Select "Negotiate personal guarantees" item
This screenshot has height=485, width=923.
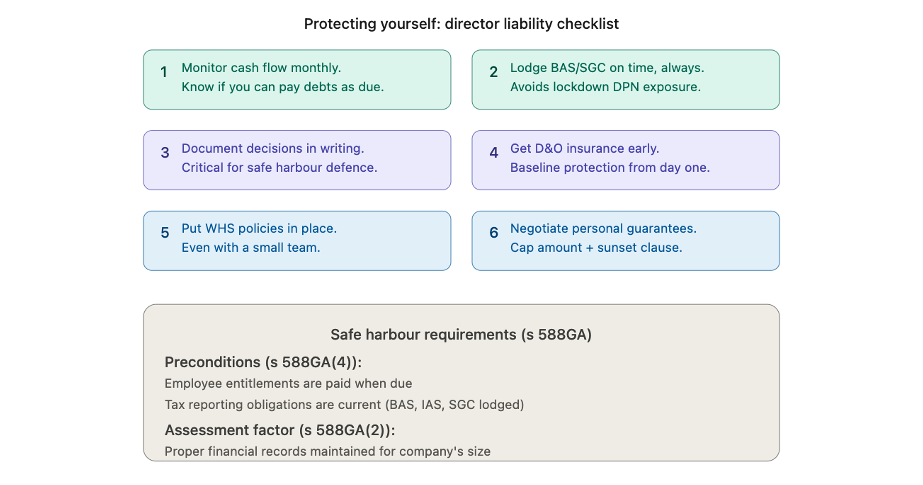pos(603,229)
